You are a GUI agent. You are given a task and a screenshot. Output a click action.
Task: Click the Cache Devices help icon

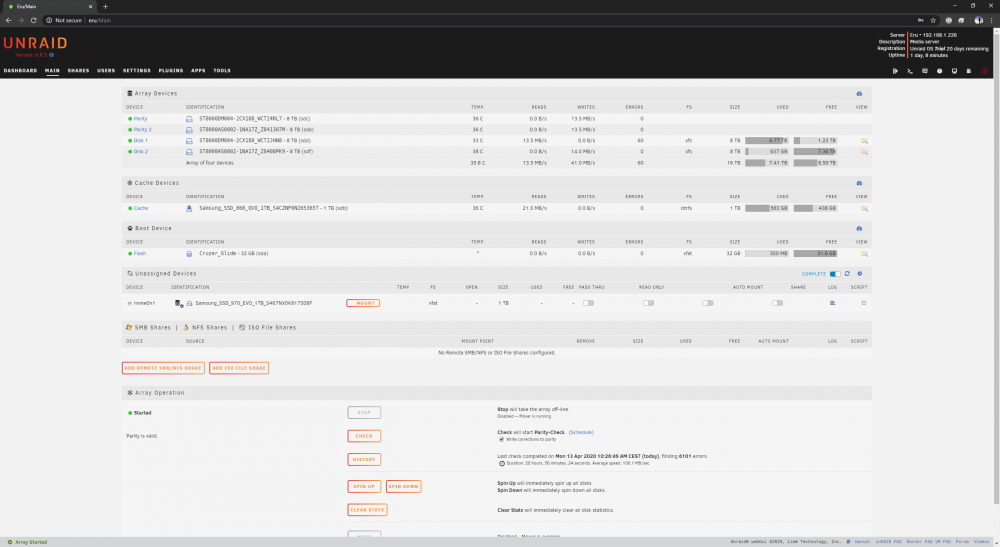pyautogui.click(x=859, y=183)
